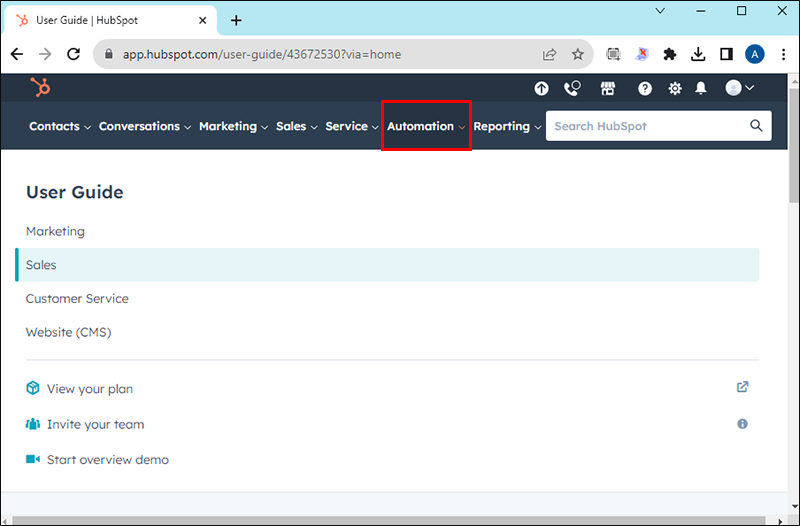Close the User Guide browser tab

(x=203, y=20)
